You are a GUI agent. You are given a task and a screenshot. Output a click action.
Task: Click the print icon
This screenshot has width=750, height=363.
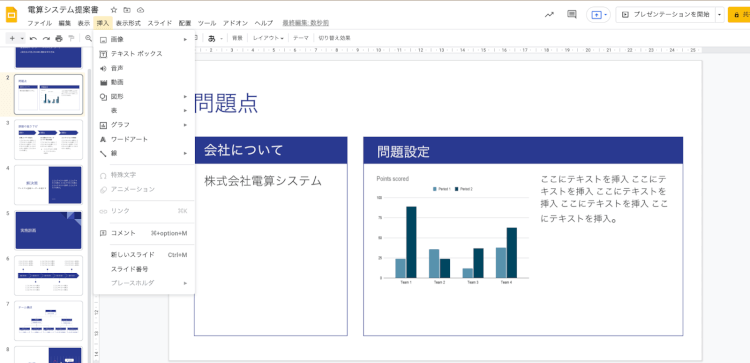pos(59,38)
